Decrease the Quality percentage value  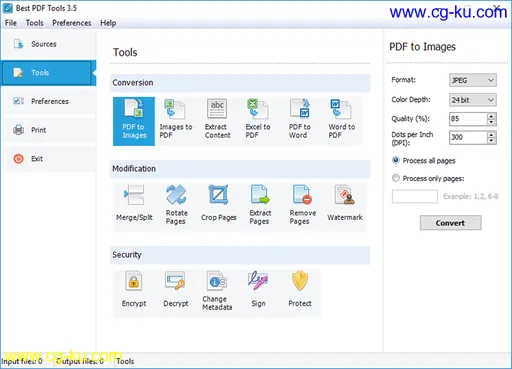(491, 122)
